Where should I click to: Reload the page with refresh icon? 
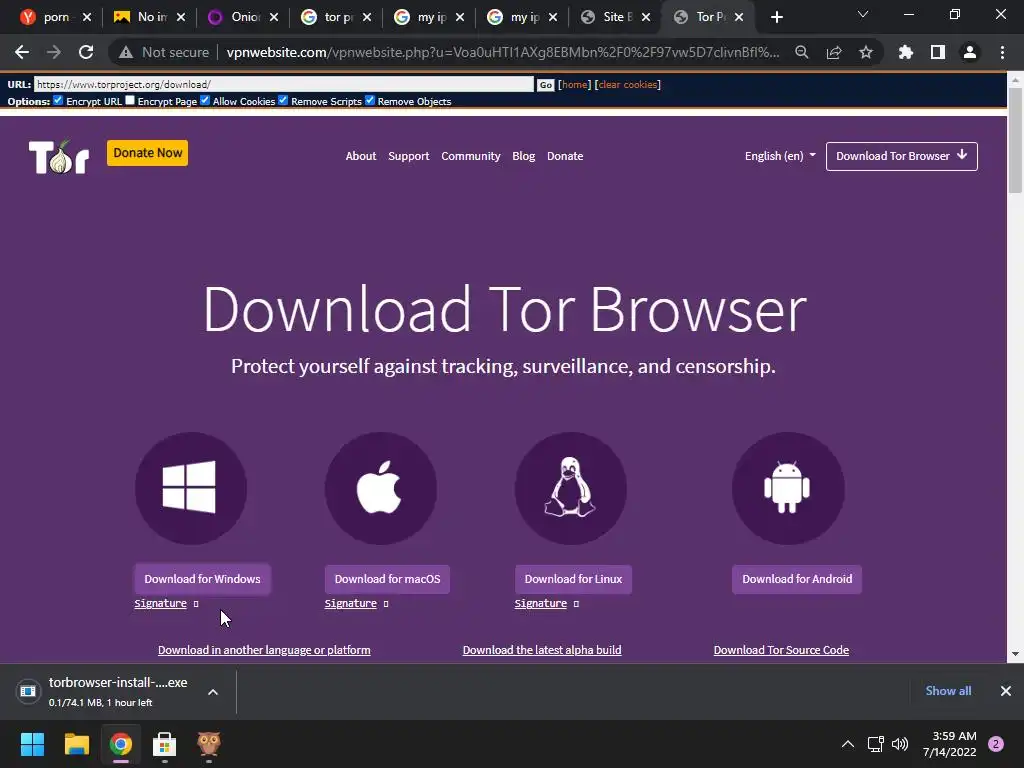click(86, 52)
